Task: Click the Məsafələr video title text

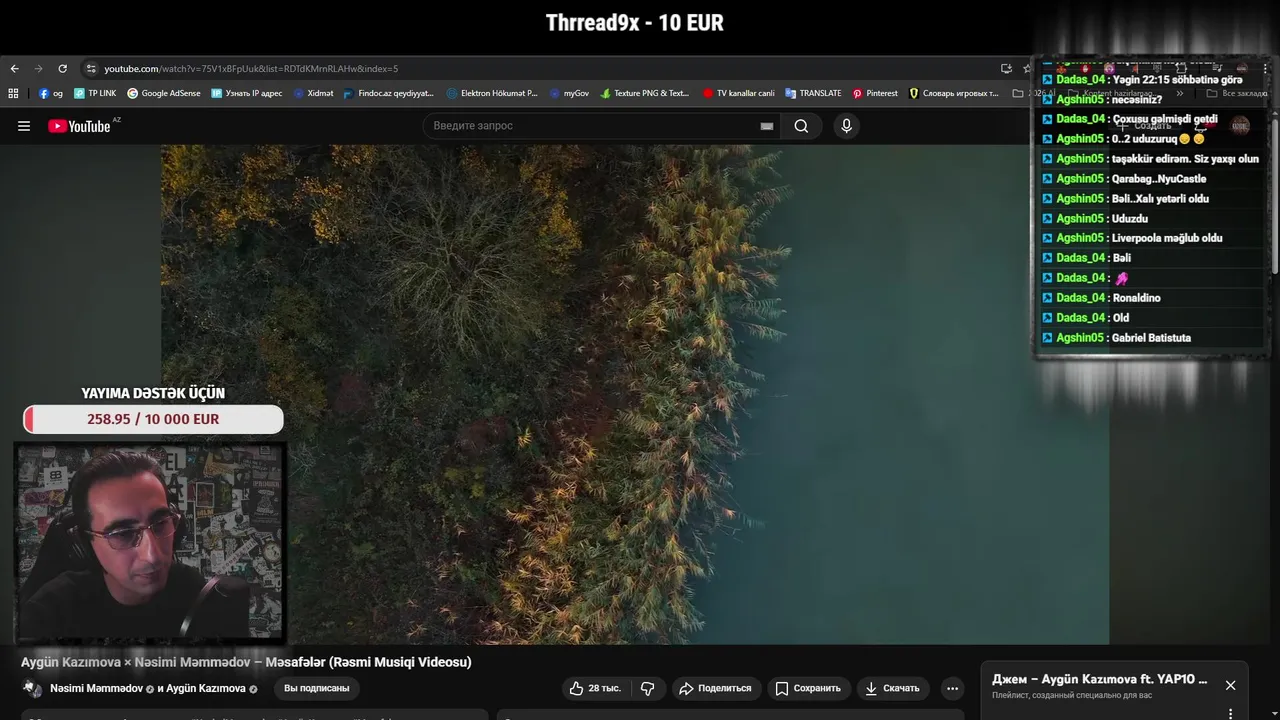Action: [246, 662]
